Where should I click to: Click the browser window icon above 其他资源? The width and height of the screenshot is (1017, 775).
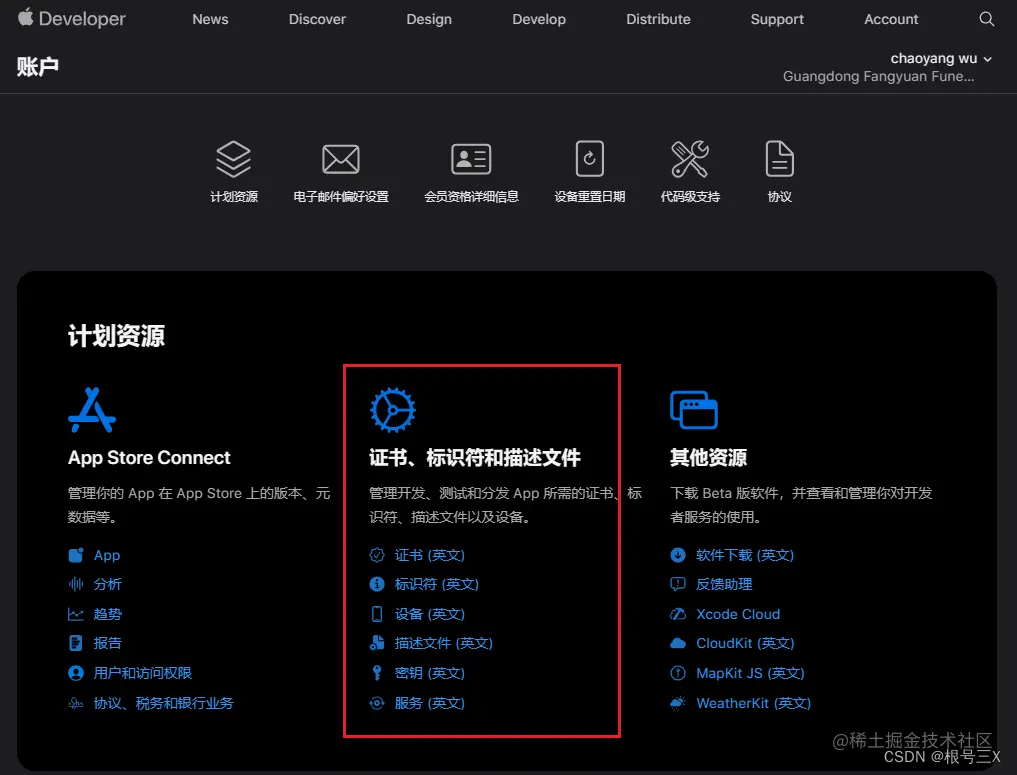point(693,408)
